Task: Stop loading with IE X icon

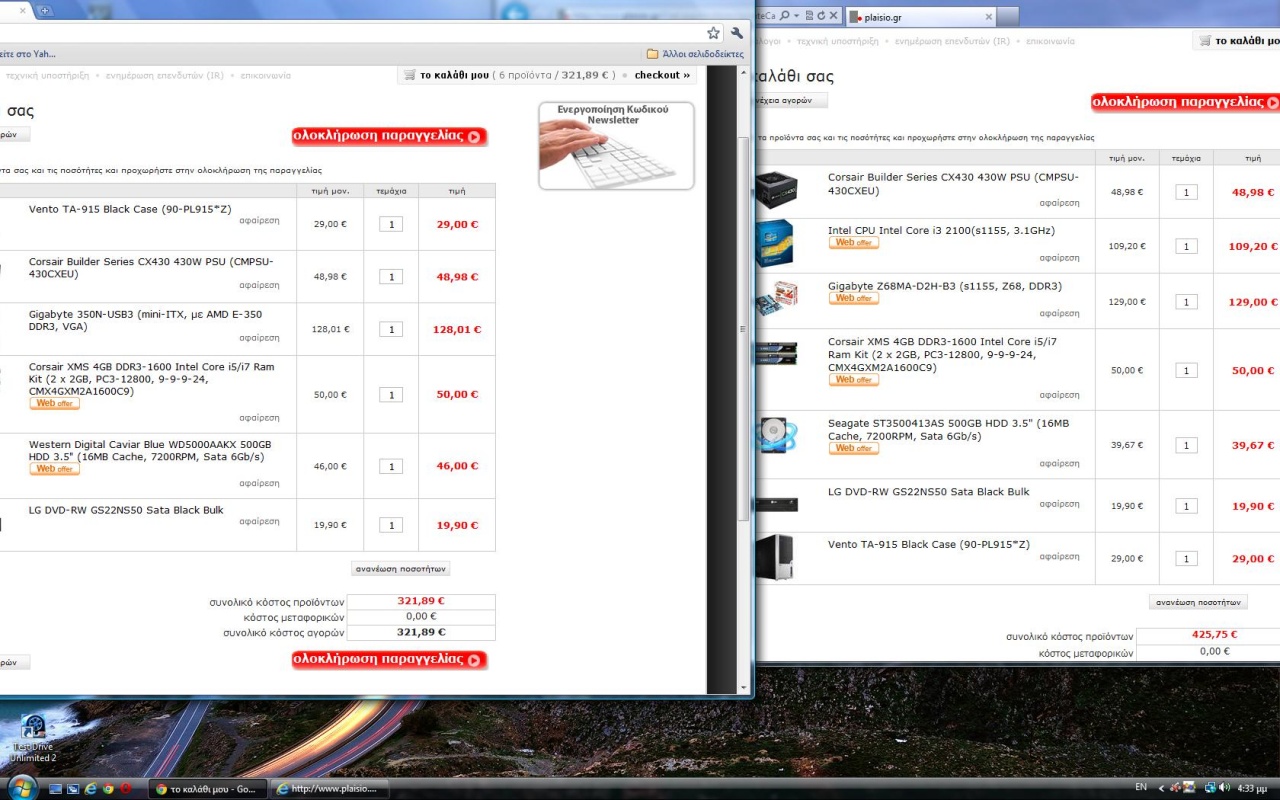Action: pyautogui.click(x=834, y=16)
